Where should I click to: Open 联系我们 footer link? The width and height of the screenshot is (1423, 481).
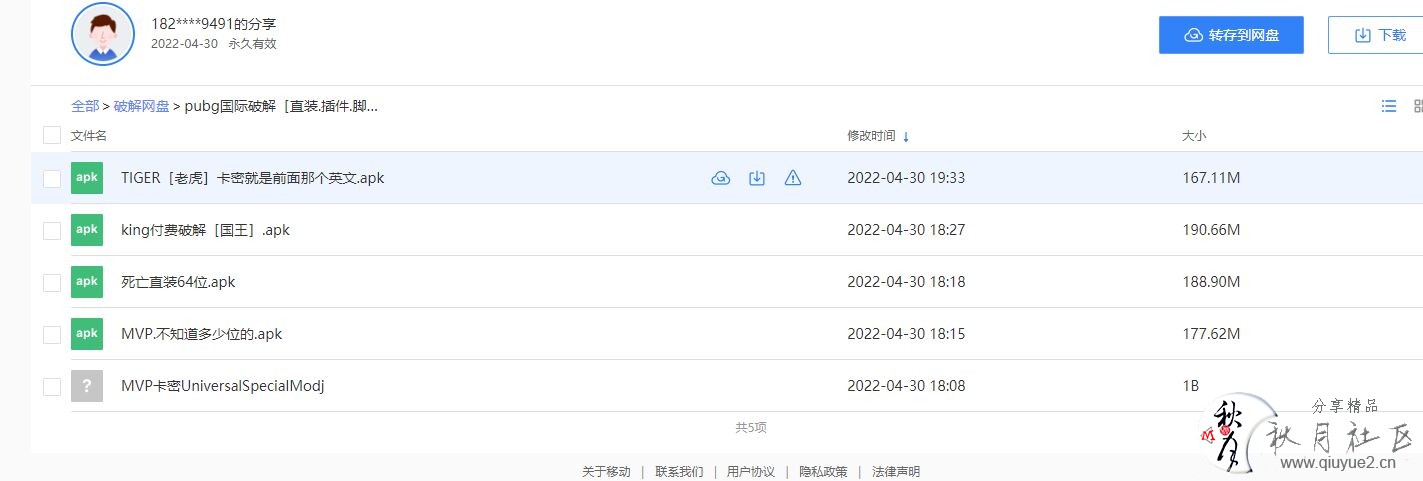click(x=679, y=472)
